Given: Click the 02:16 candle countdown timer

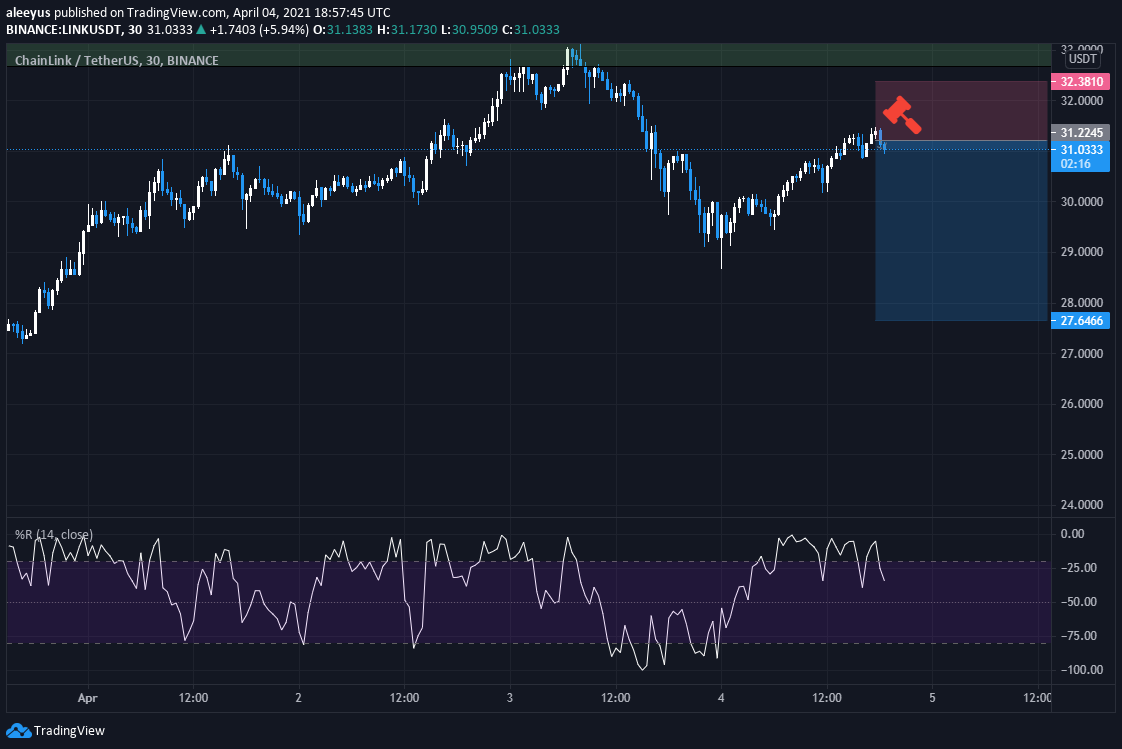Looking at the screenshot, I should [1075, 164].
